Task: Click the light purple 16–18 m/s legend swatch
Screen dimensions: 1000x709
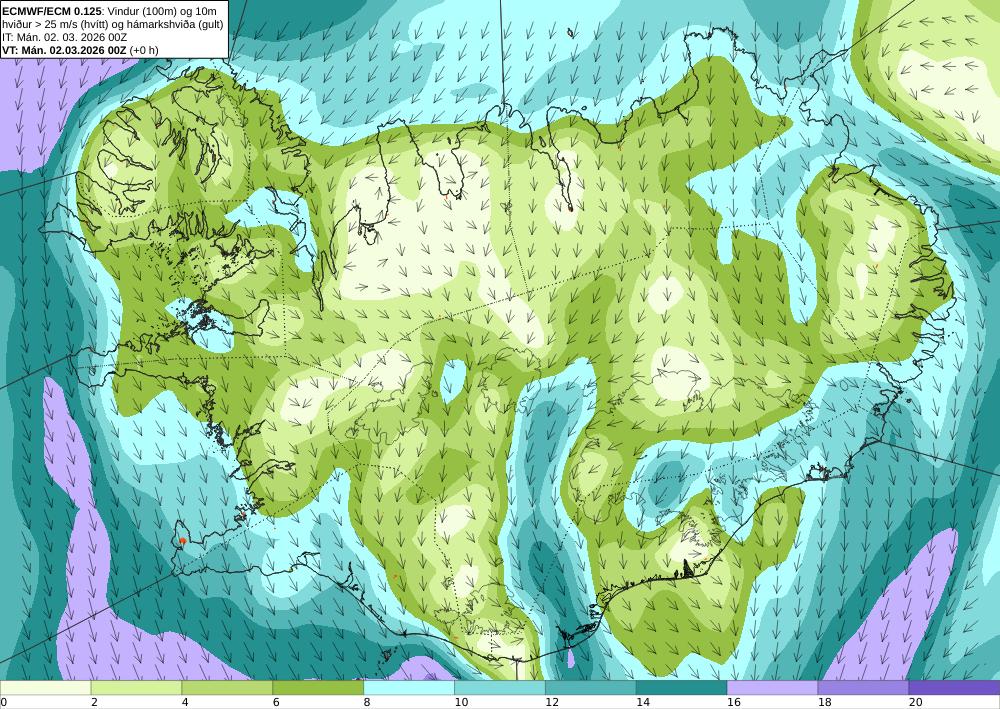Action: pos(772,688)
